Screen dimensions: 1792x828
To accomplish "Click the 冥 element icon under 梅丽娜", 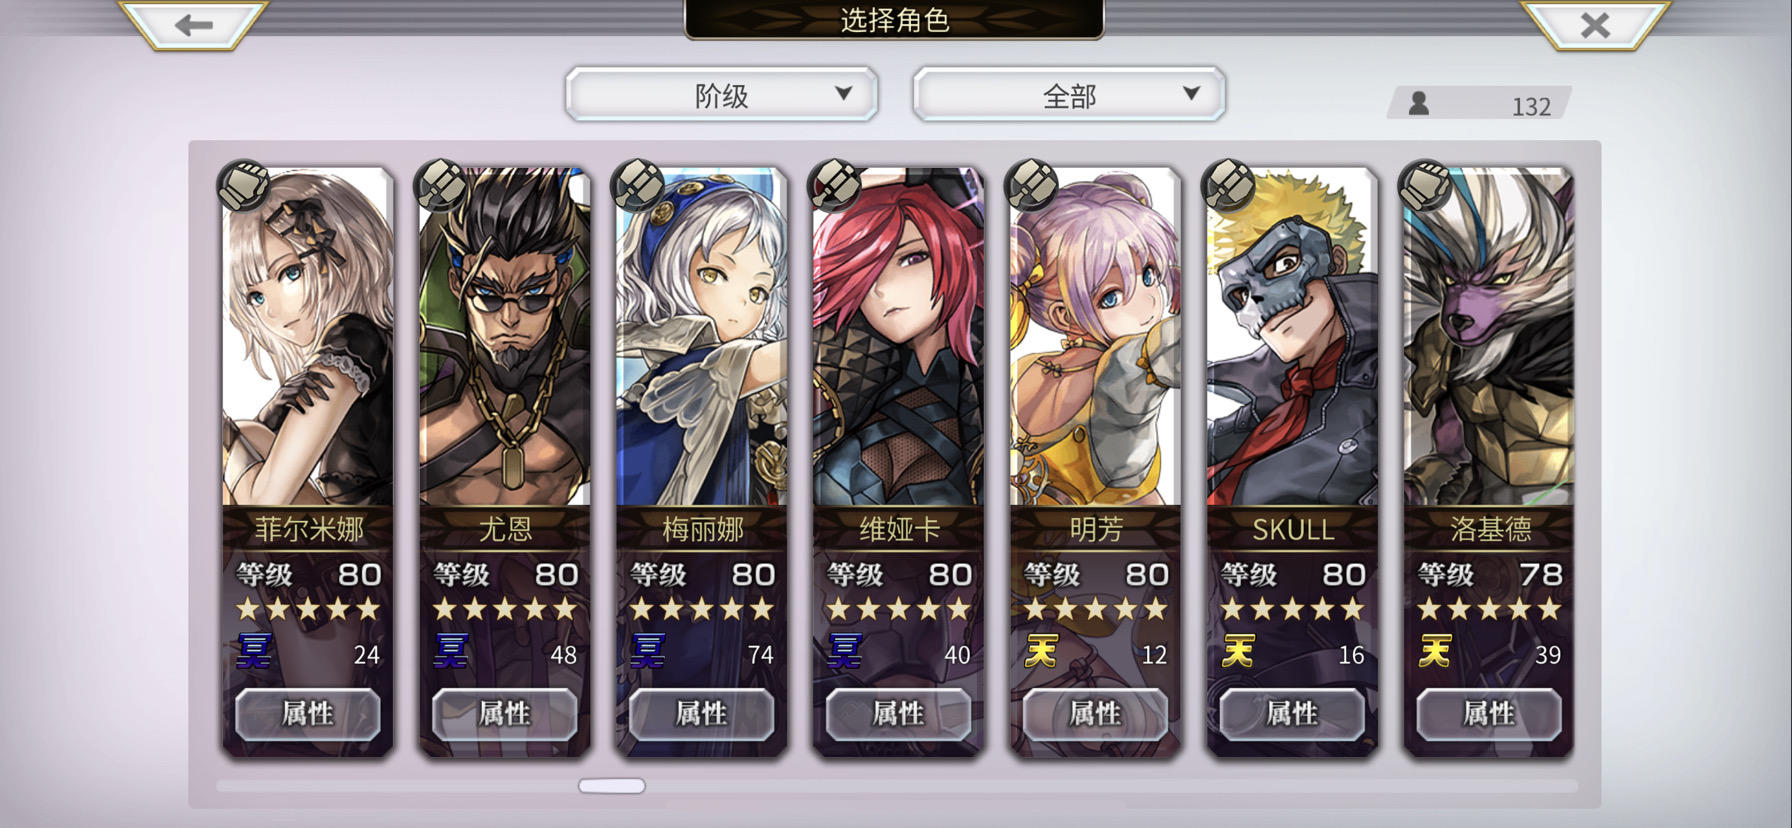I will [x=647, y=652].
